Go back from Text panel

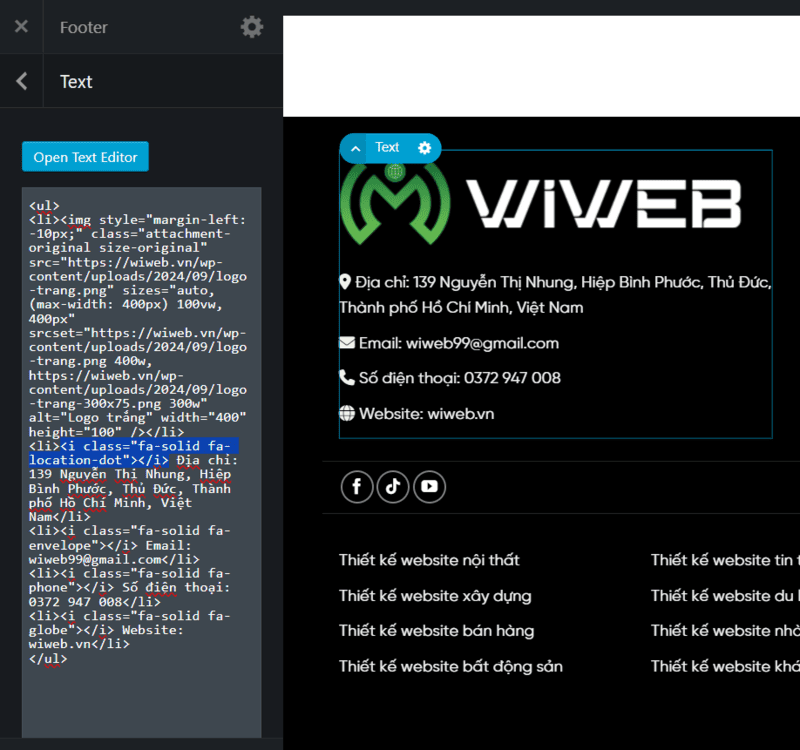coord(21,81)
